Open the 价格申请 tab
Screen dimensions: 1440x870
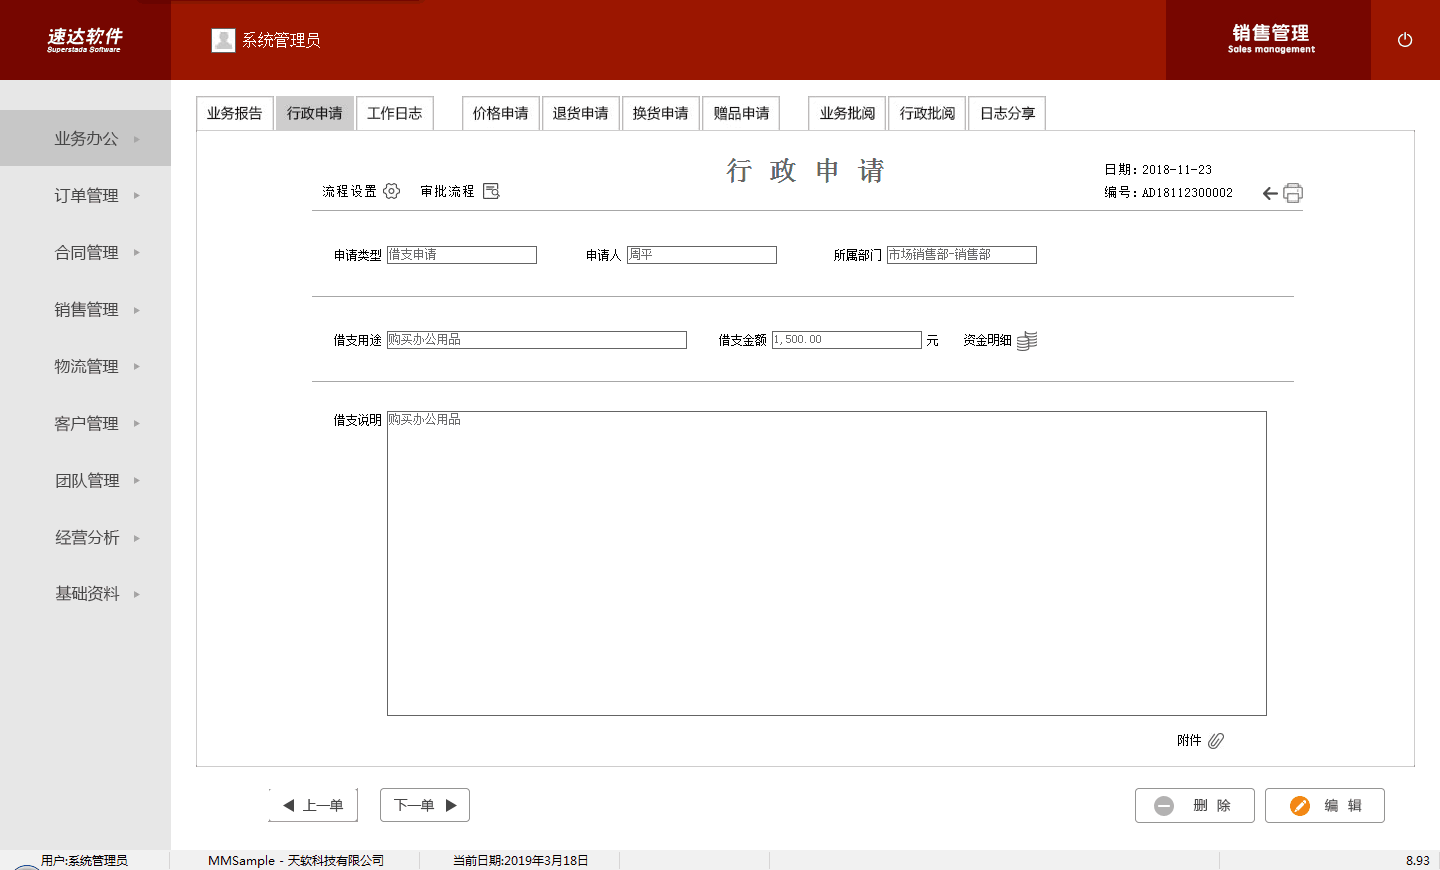[501, 113]
